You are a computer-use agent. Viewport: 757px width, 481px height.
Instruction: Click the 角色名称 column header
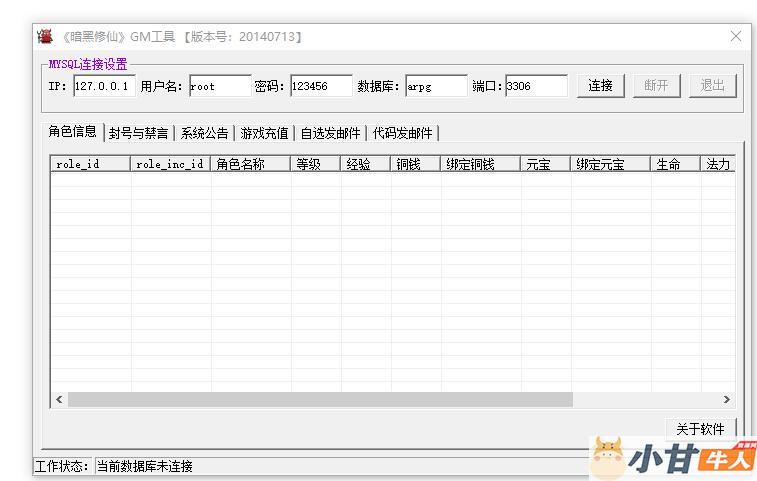pyautogui.click(x=250, y=164)
